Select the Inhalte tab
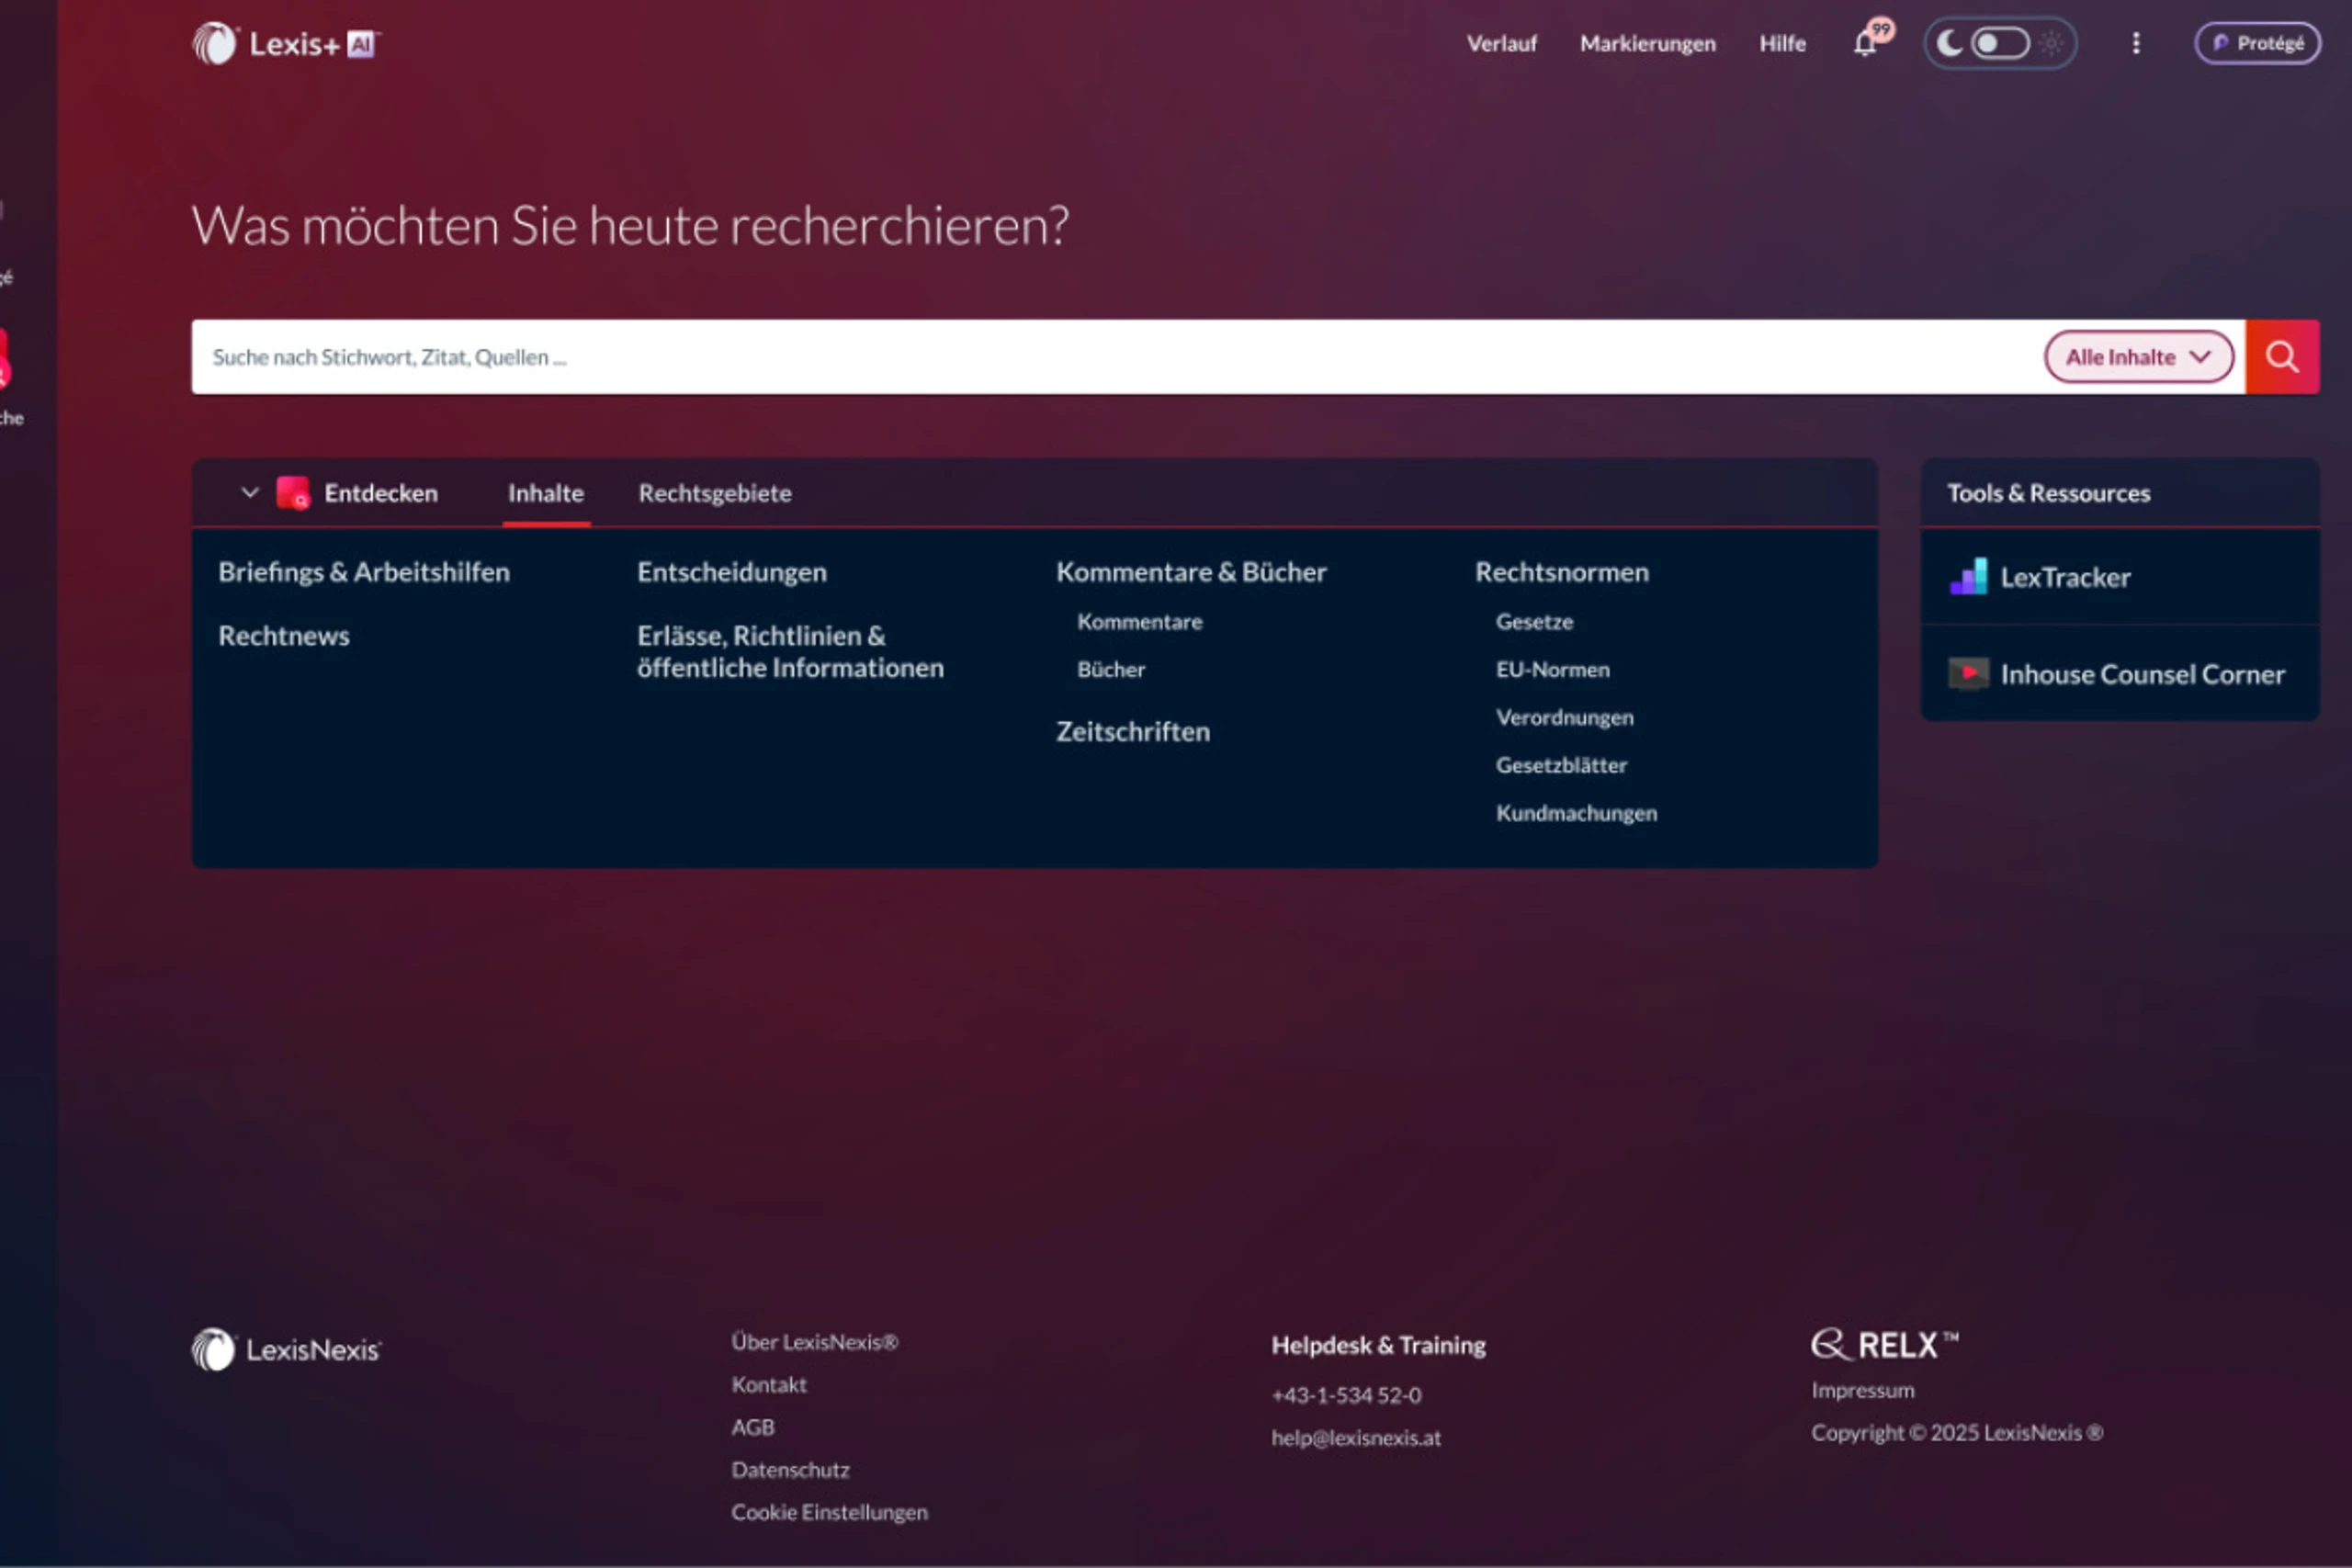The height and width of the screenshot is (1568, 2352). pyautogui.click(x=545, y=493)
